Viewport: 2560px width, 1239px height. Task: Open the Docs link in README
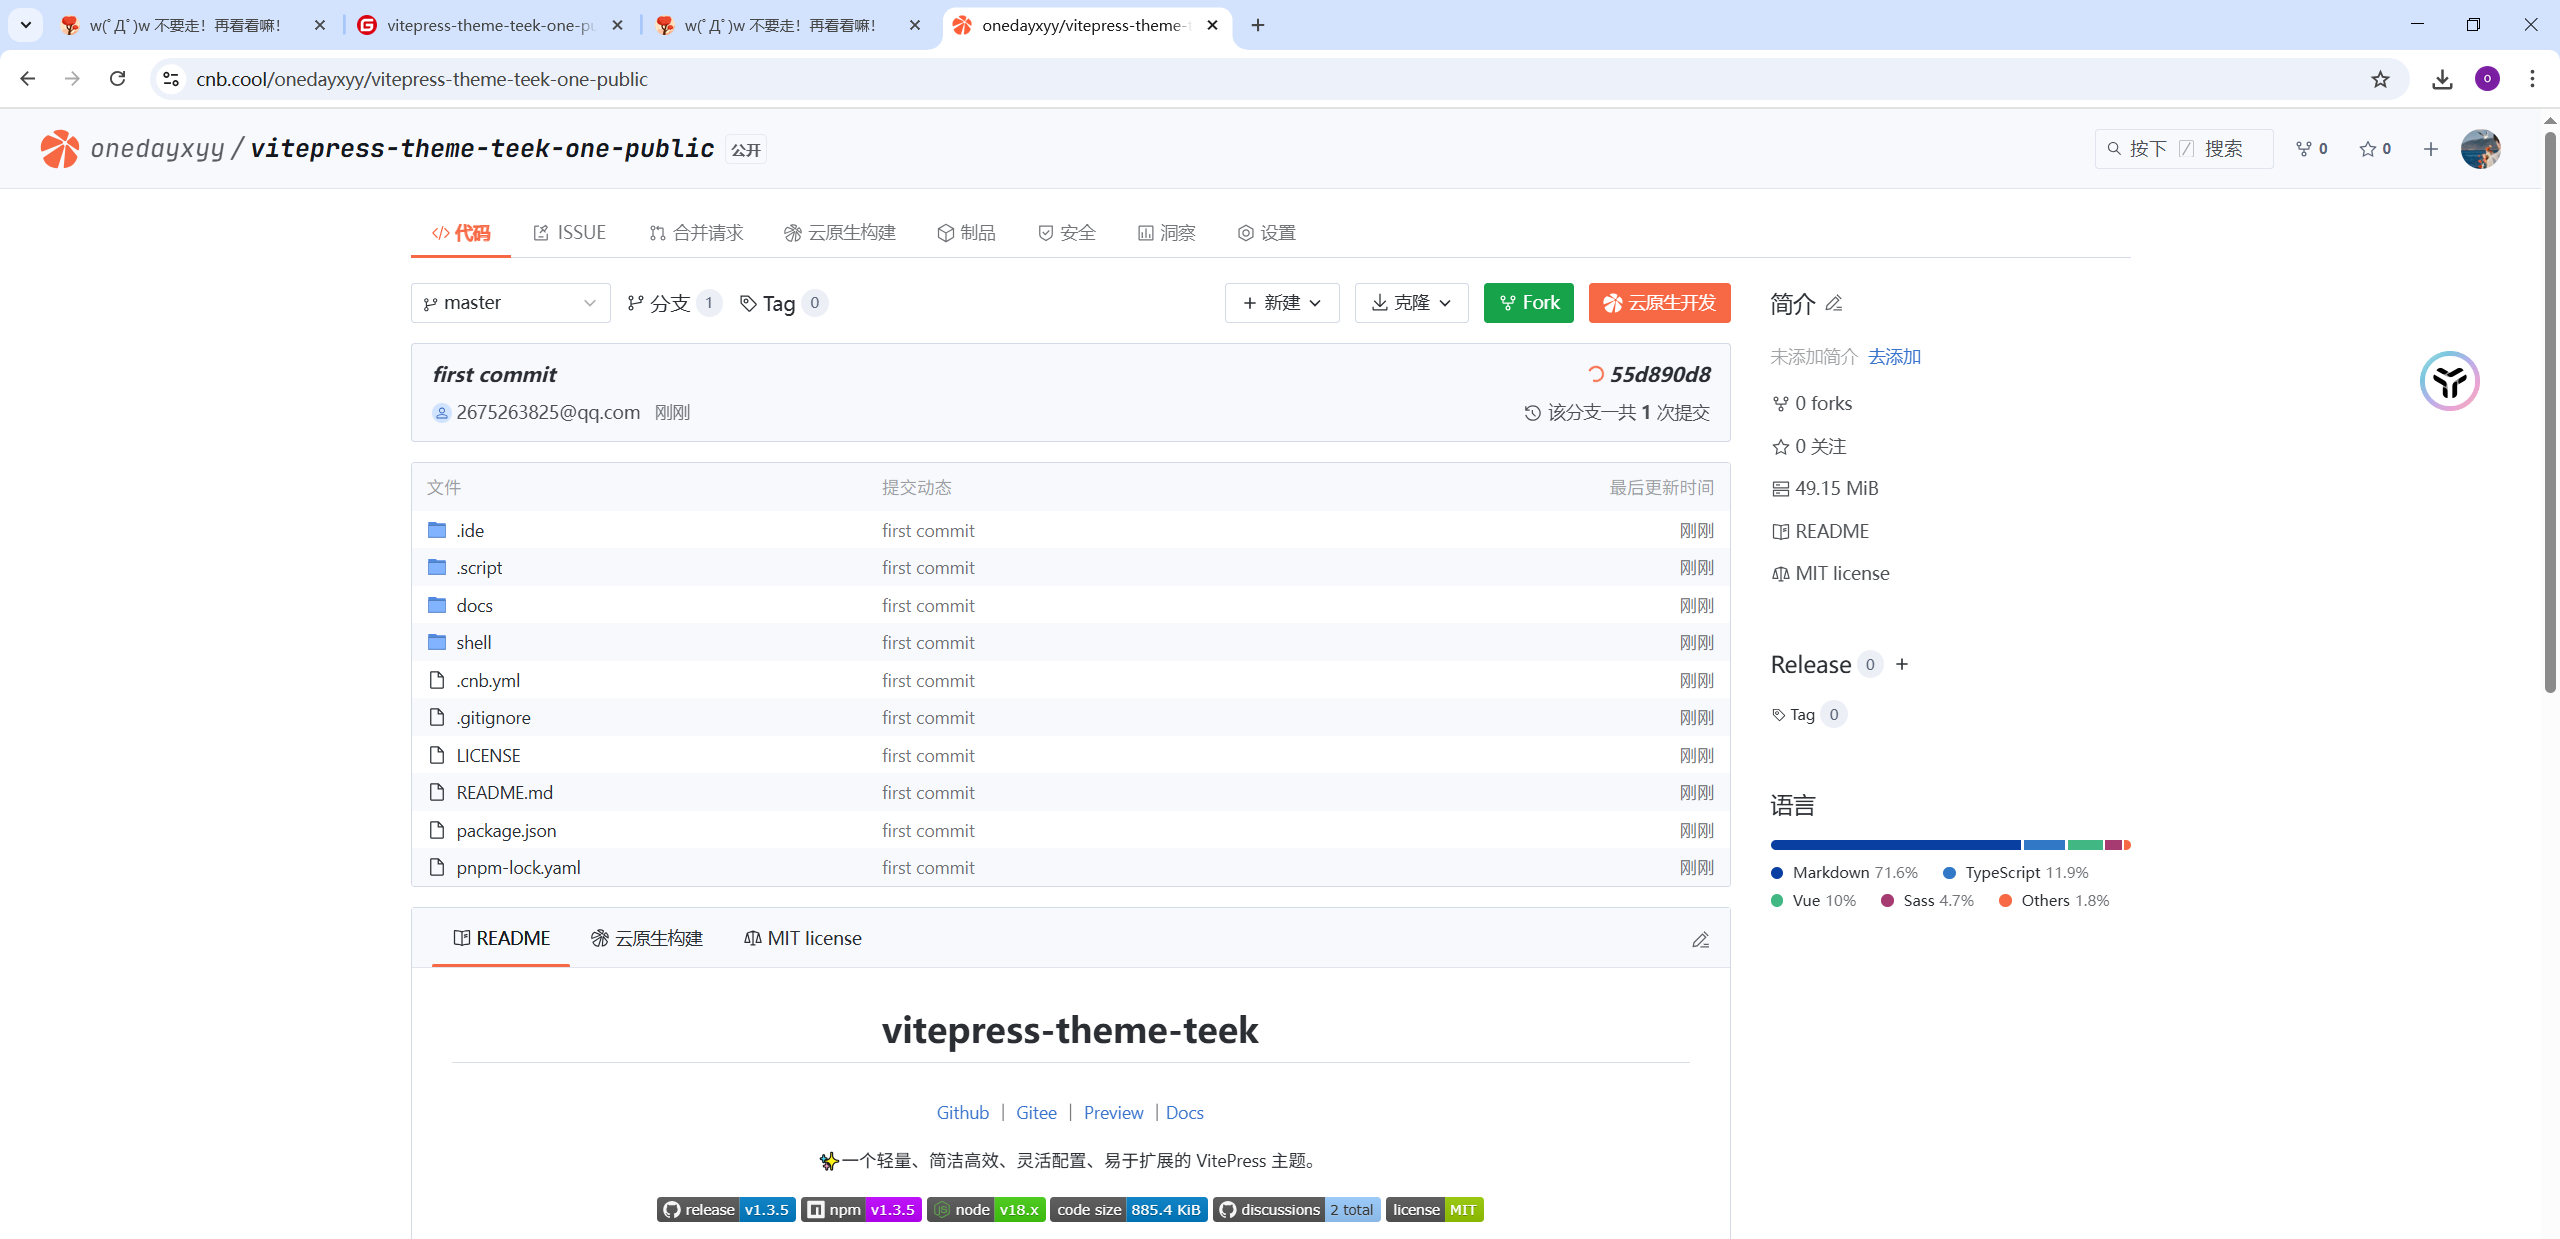point(1184,1113)
